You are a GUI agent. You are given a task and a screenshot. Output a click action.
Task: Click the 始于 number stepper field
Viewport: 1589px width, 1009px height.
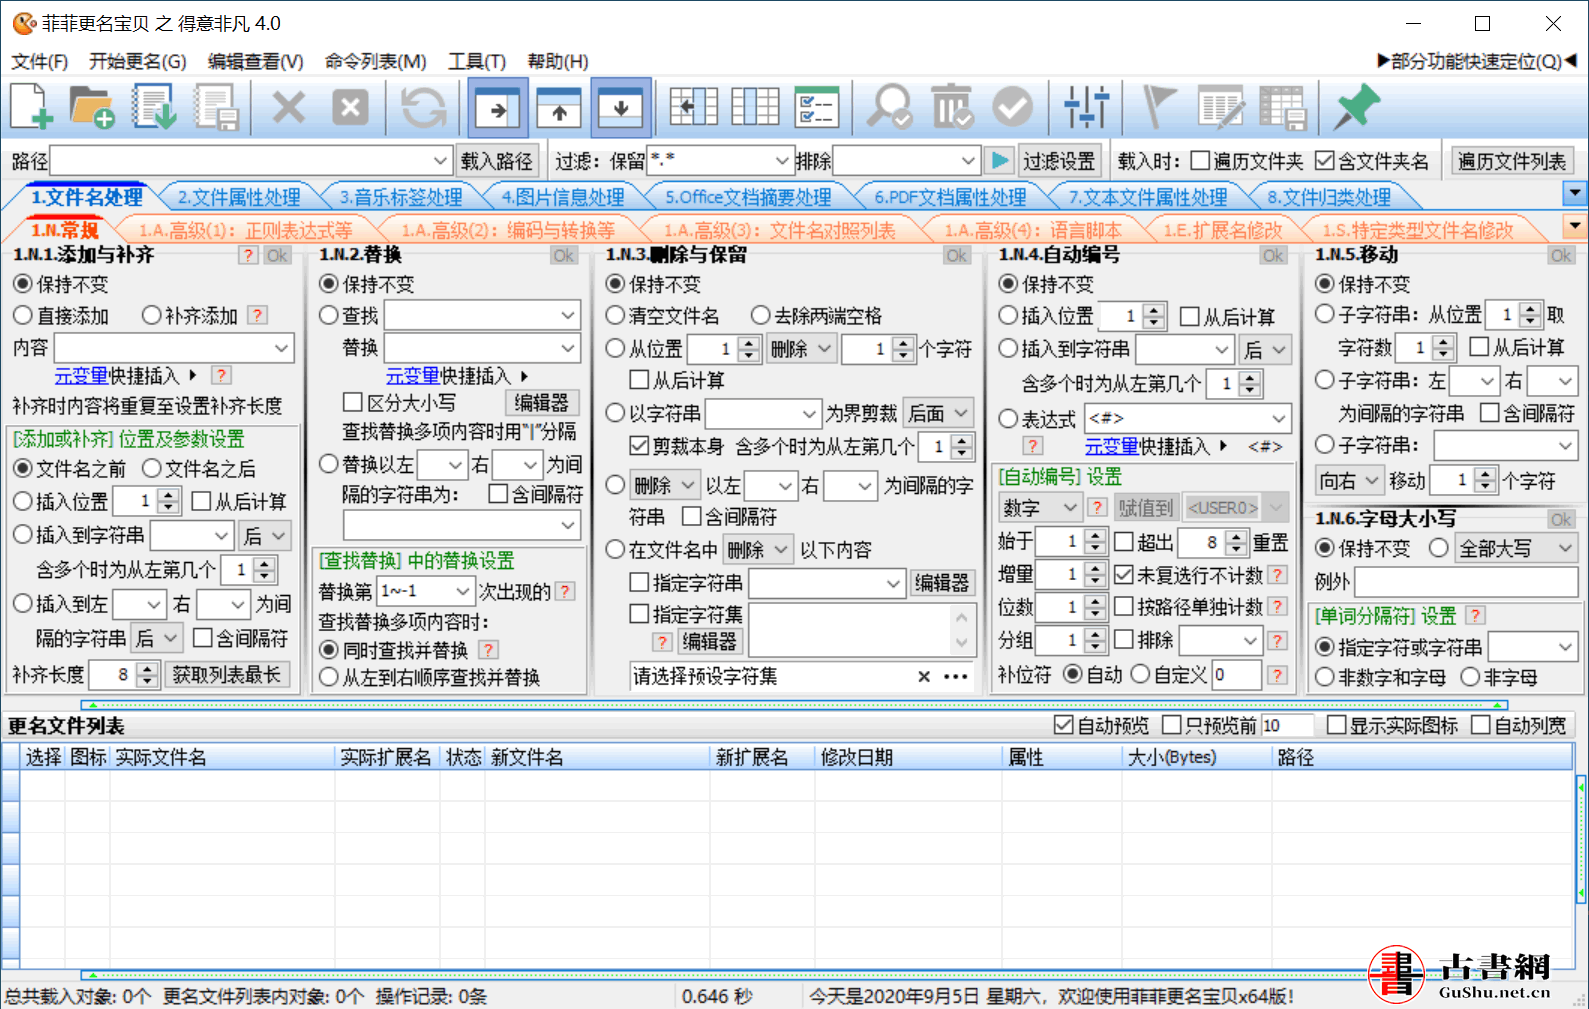coord(1070,541)
